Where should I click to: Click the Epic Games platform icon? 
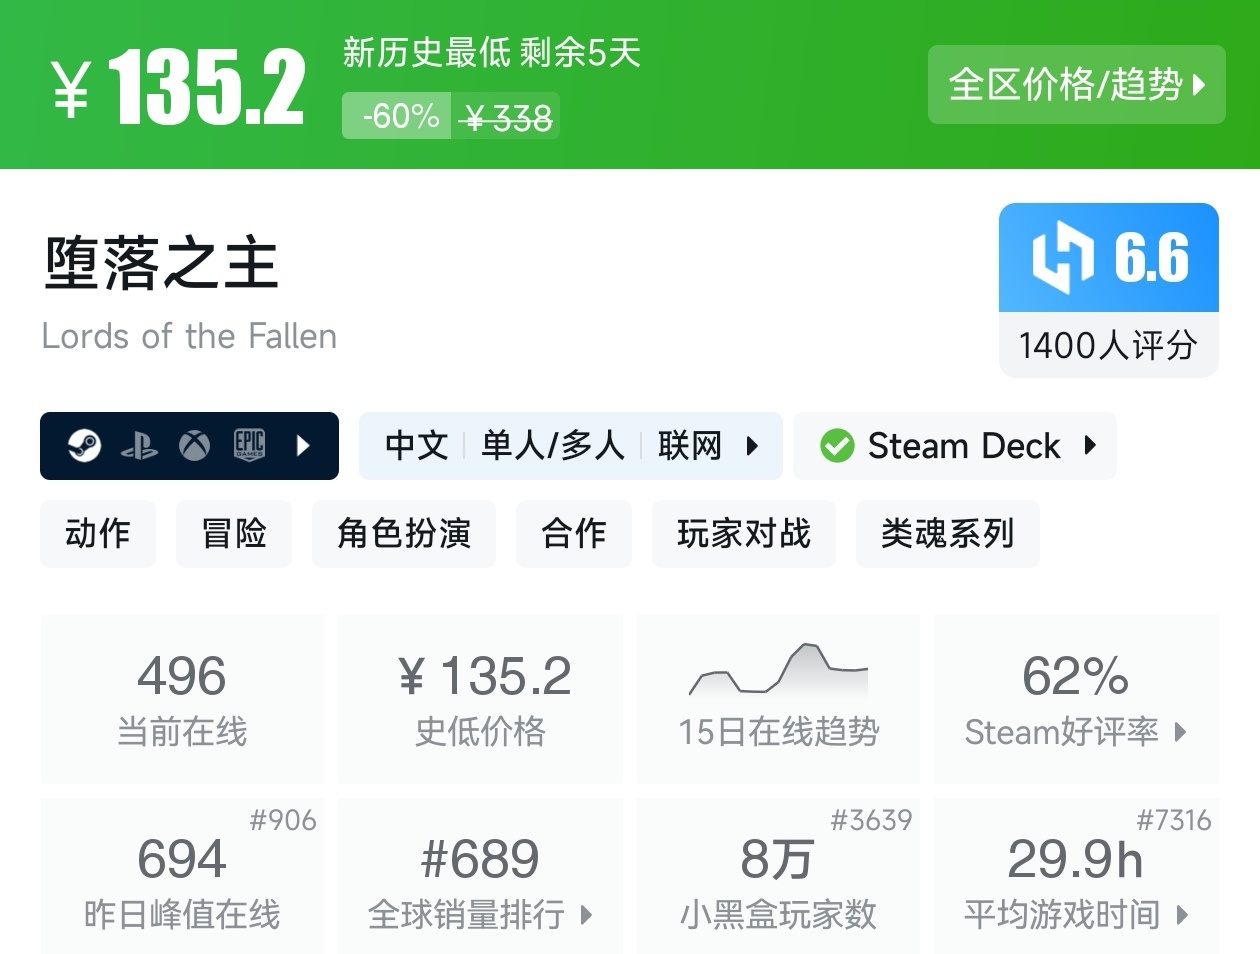point(249,445)
